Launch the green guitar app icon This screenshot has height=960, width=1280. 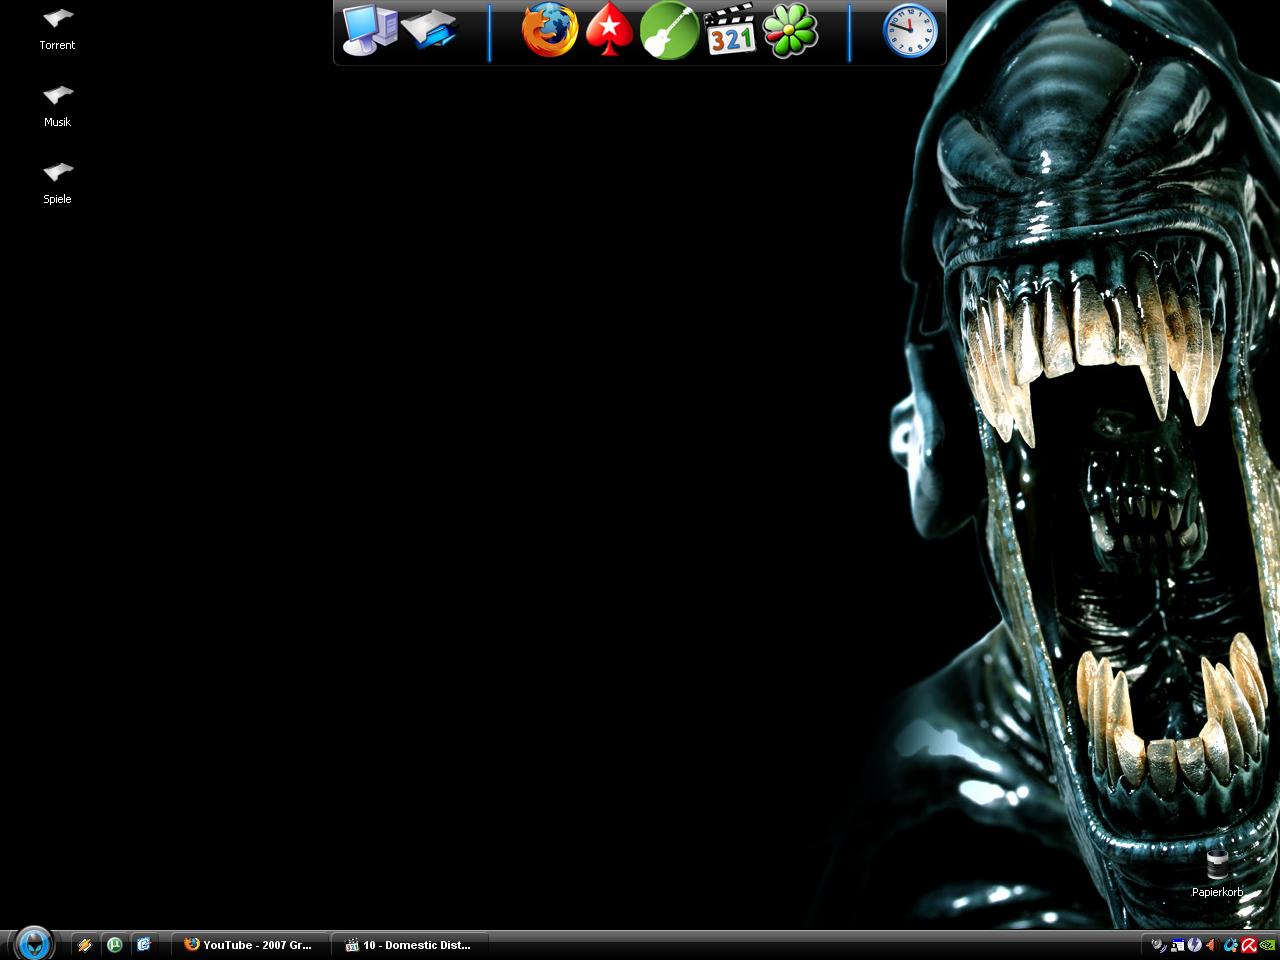tap(669, 30)
